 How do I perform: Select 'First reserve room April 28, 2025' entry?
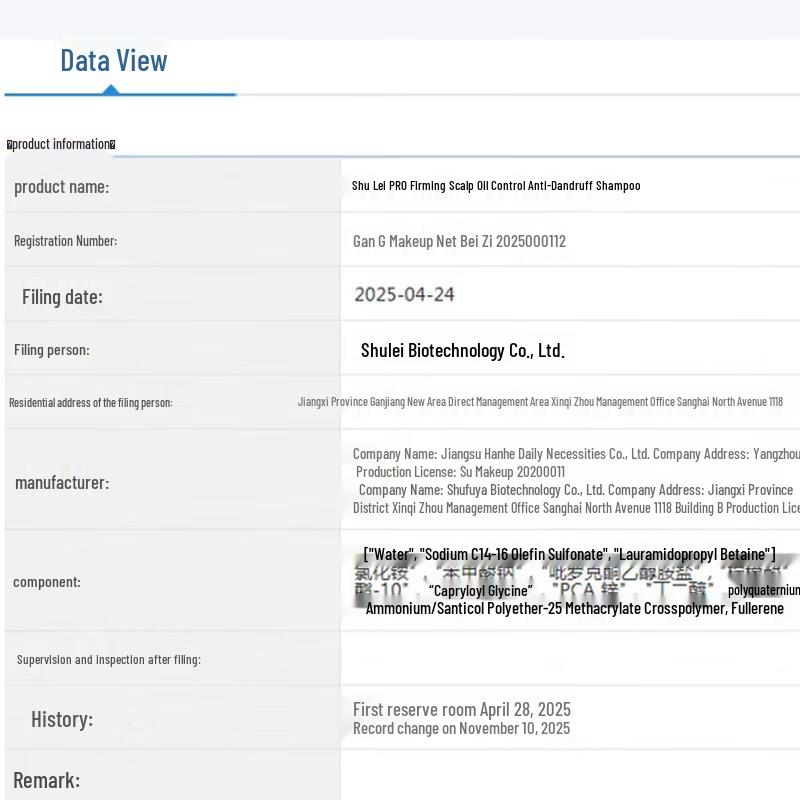462,709
